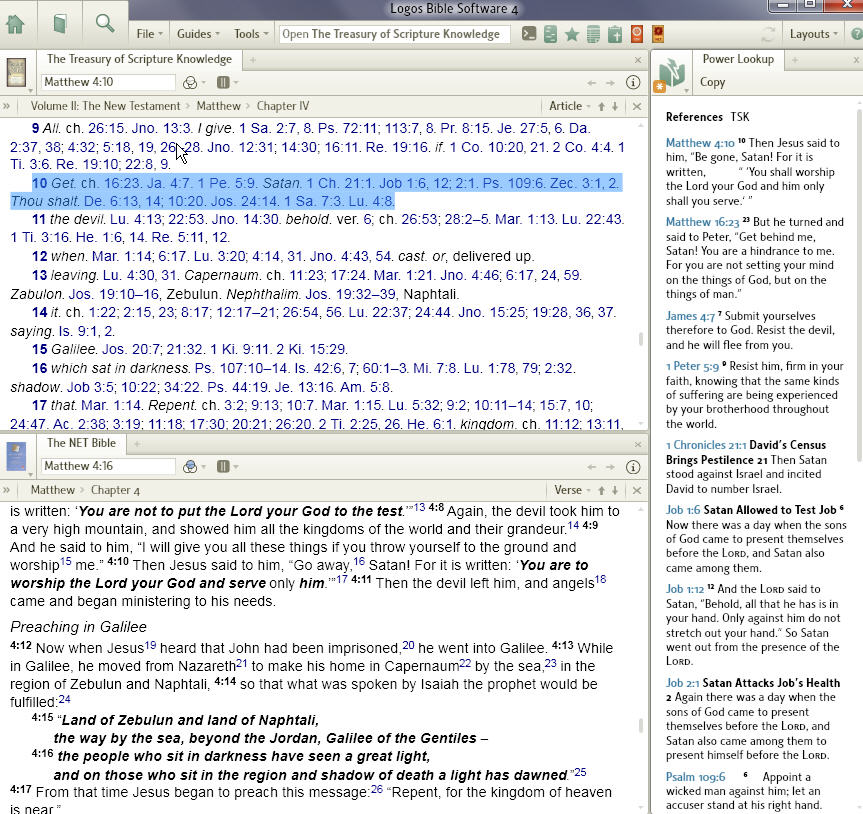Add a new tab beside Power Lookup
The height and width of the screenshot is (814, 863).
point(795,59)
